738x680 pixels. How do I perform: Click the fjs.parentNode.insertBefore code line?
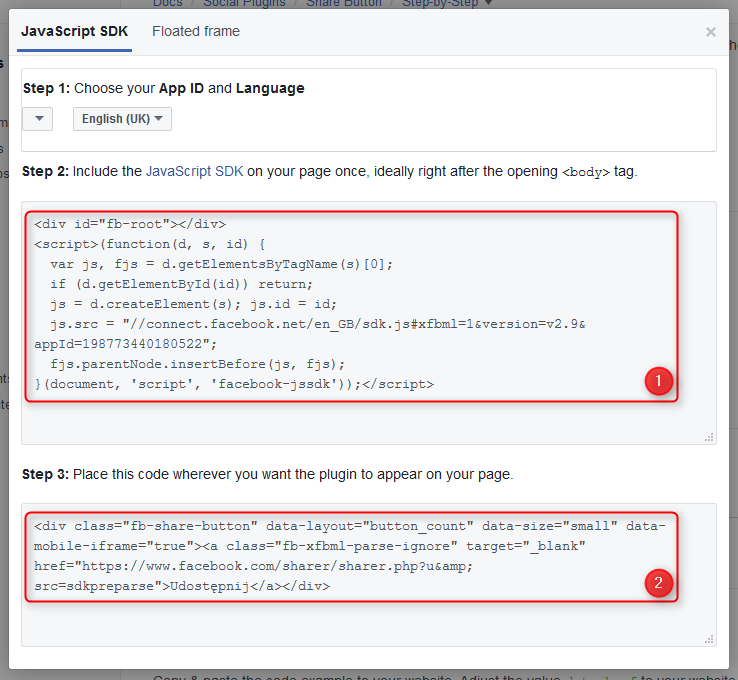tap(198, 364)
